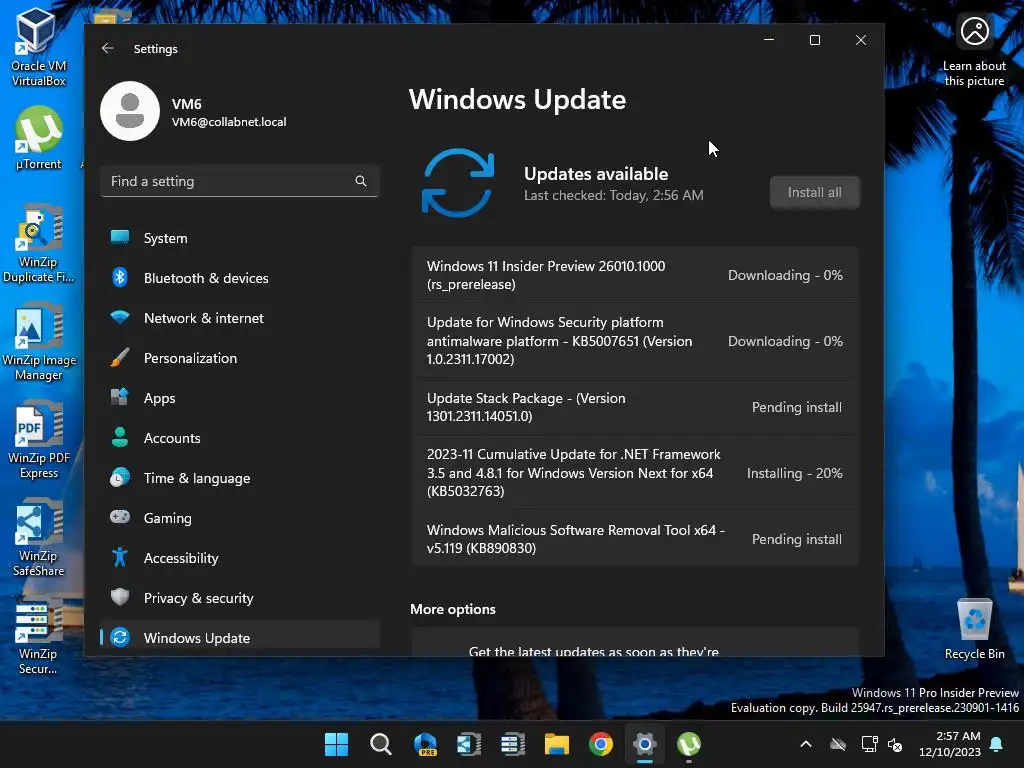1024x768 pixels.
Task: Focus the Find a setting search box
Action: (240, 181)
